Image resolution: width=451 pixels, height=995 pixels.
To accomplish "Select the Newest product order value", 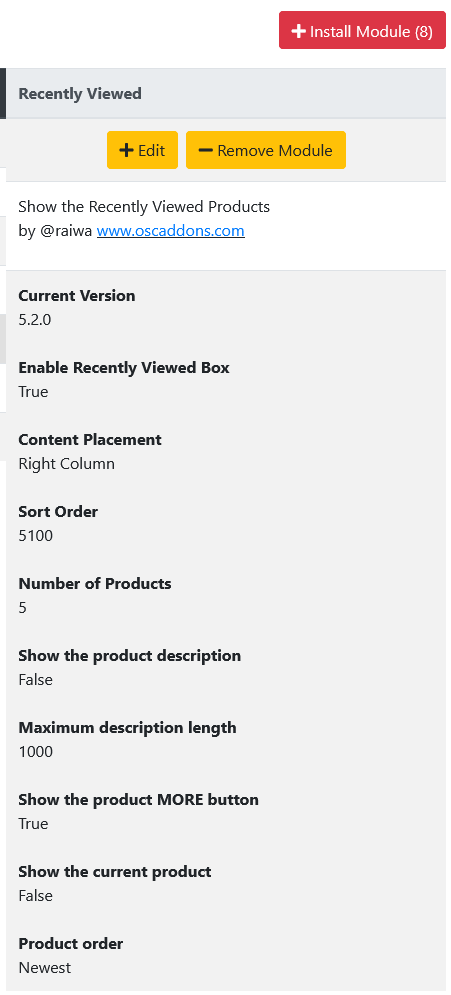I will click(x=44, y=967).
